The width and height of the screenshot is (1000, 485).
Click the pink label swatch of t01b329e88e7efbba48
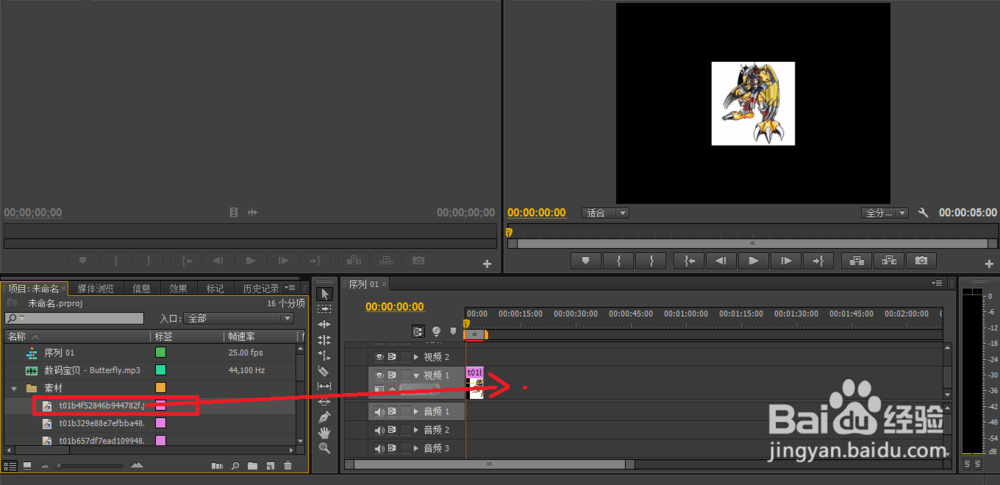point(161,422)
